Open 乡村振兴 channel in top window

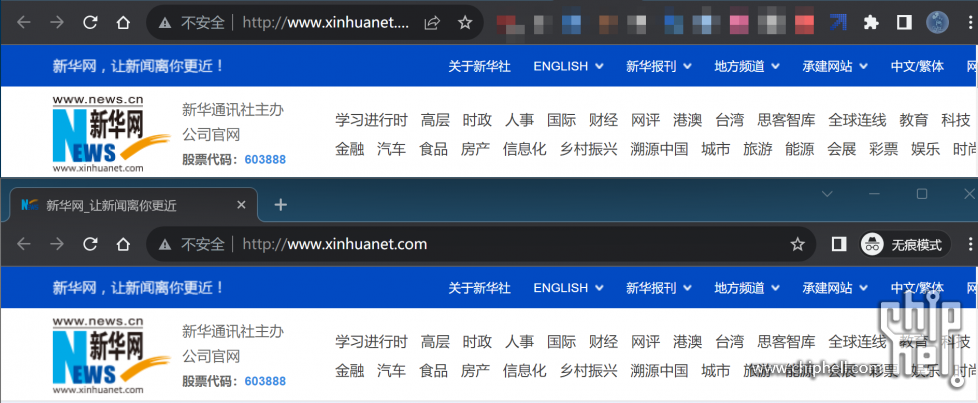pos(588,149)
